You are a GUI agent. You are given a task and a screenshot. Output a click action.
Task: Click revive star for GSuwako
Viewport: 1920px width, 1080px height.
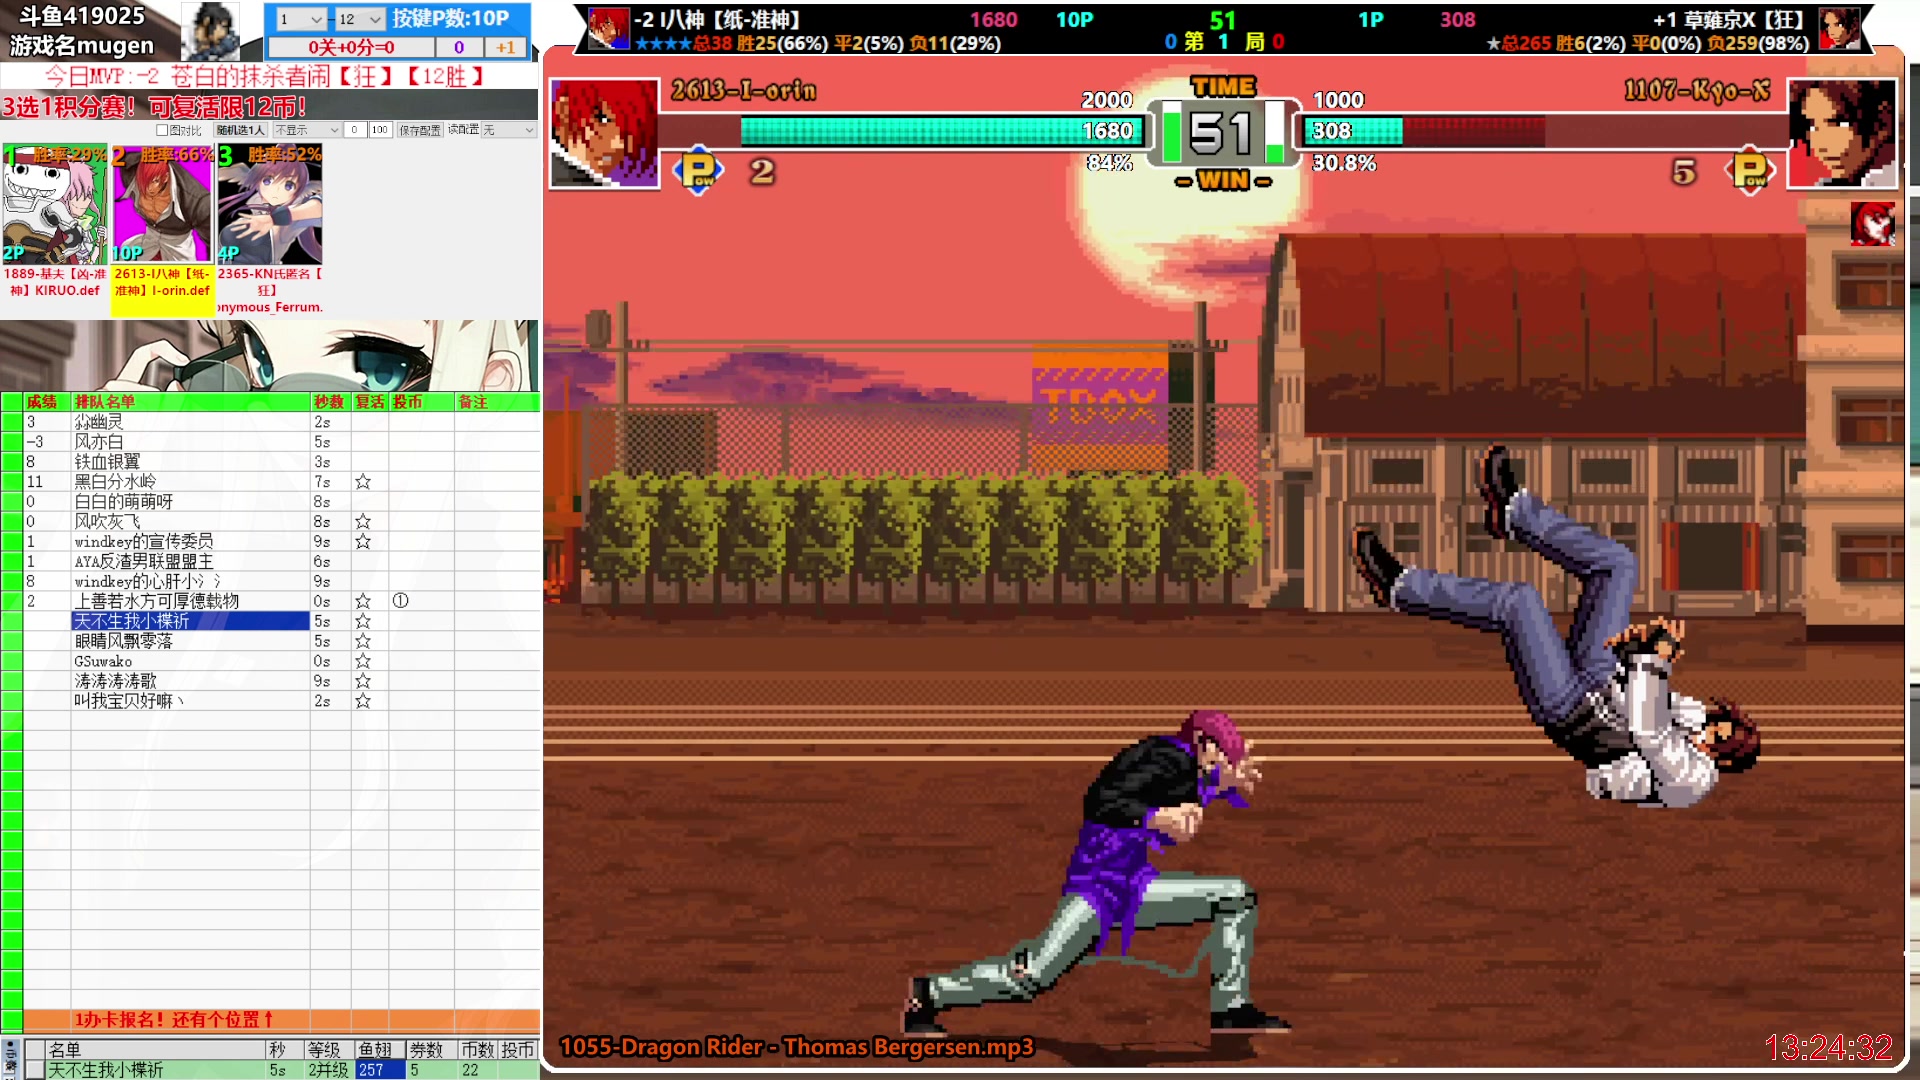coord(363,661)
